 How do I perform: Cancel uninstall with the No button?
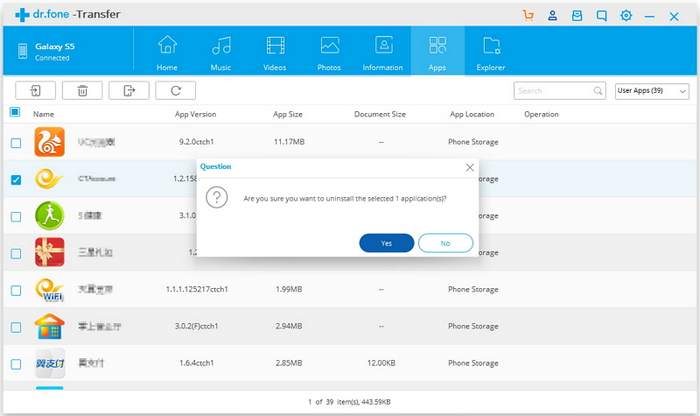(446, 243)
